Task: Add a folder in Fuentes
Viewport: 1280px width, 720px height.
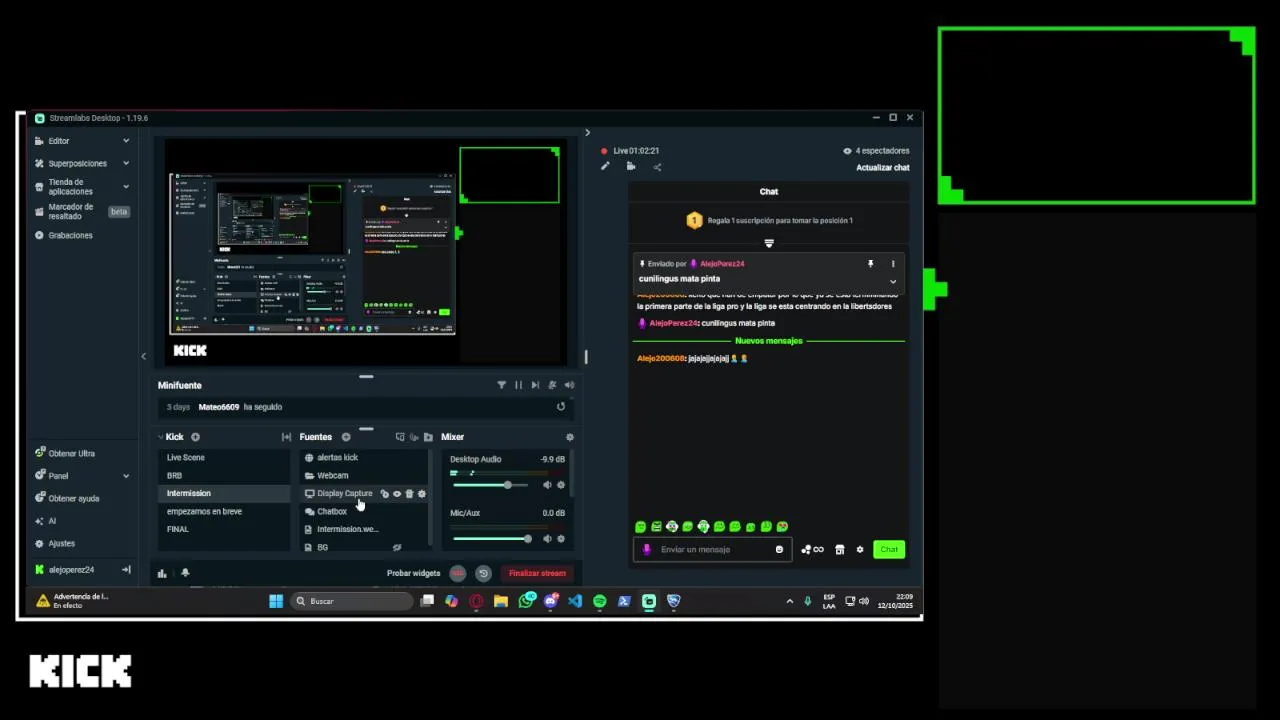Action: [428, 437]
